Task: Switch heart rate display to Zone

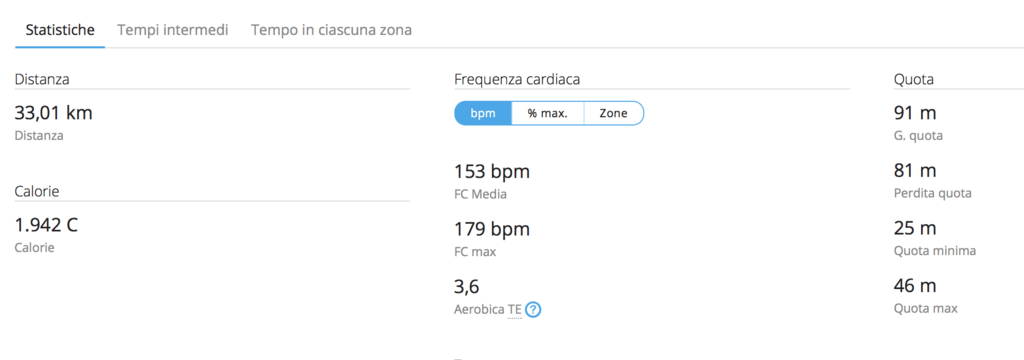Action: point(613,113)
